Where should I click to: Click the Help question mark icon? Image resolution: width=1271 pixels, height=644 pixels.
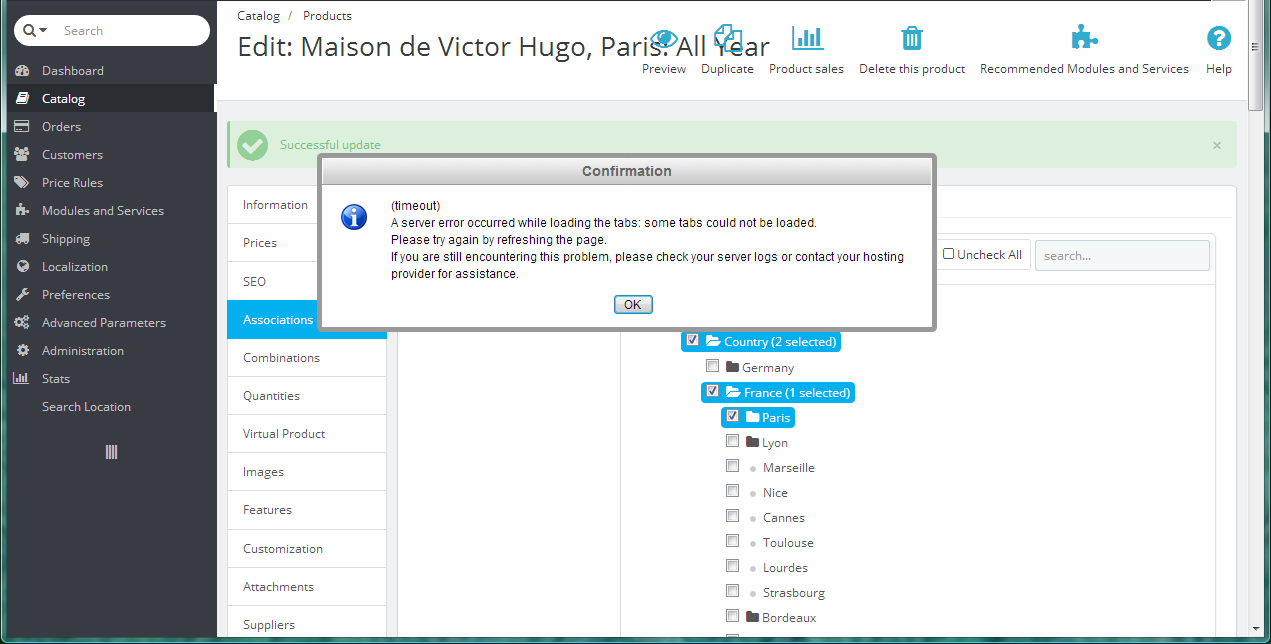tap(1218, 39)
